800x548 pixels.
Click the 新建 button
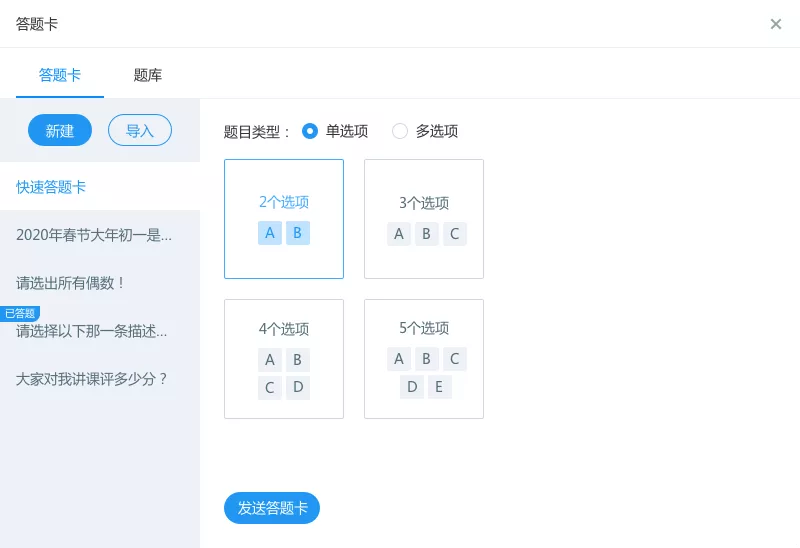click(60, 131)
